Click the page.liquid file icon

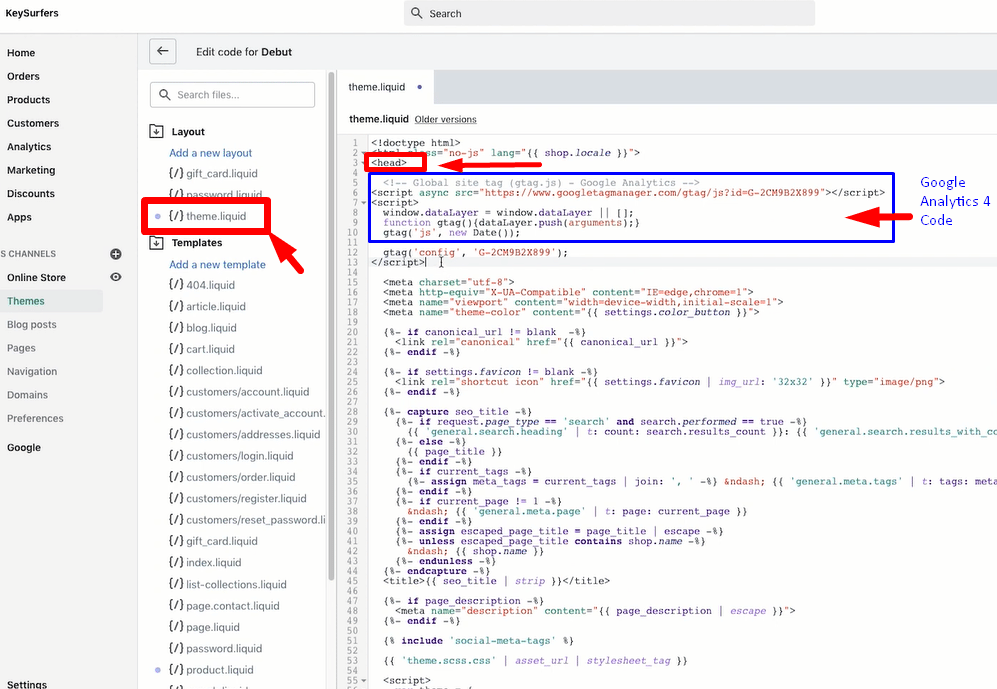(x=176, y=627)
